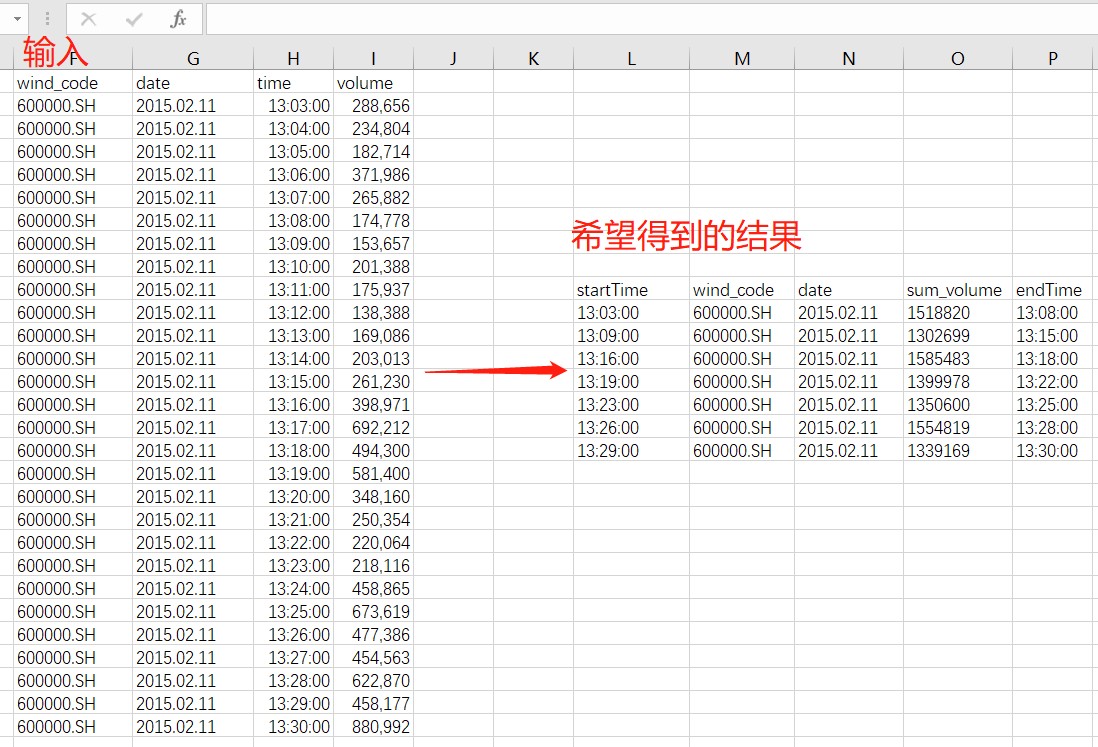This screenshot has height=747, width=1098.
Task: Select column H header
Action: pos(293,59)
